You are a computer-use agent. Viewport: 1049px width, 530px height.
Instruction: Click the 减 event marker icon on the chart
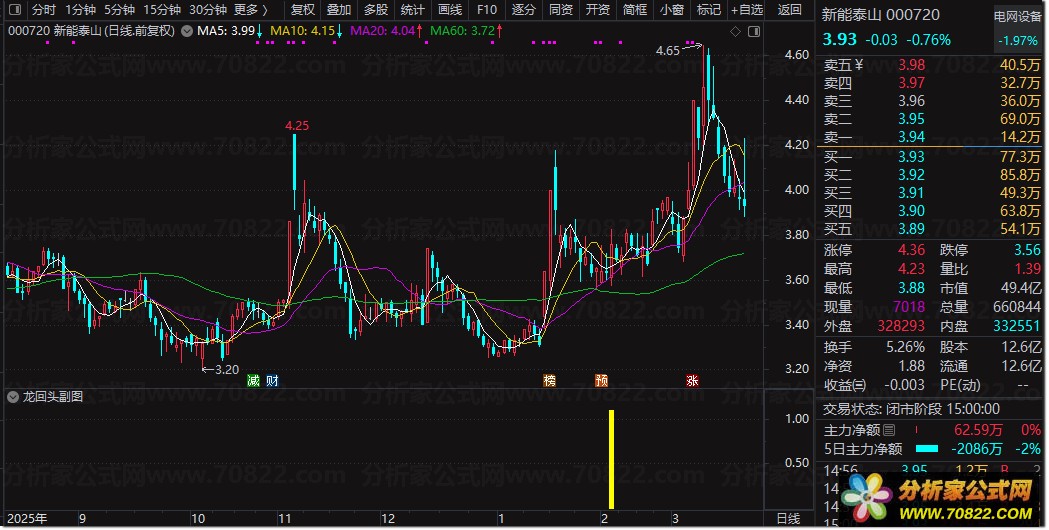[x=253, y=381]
